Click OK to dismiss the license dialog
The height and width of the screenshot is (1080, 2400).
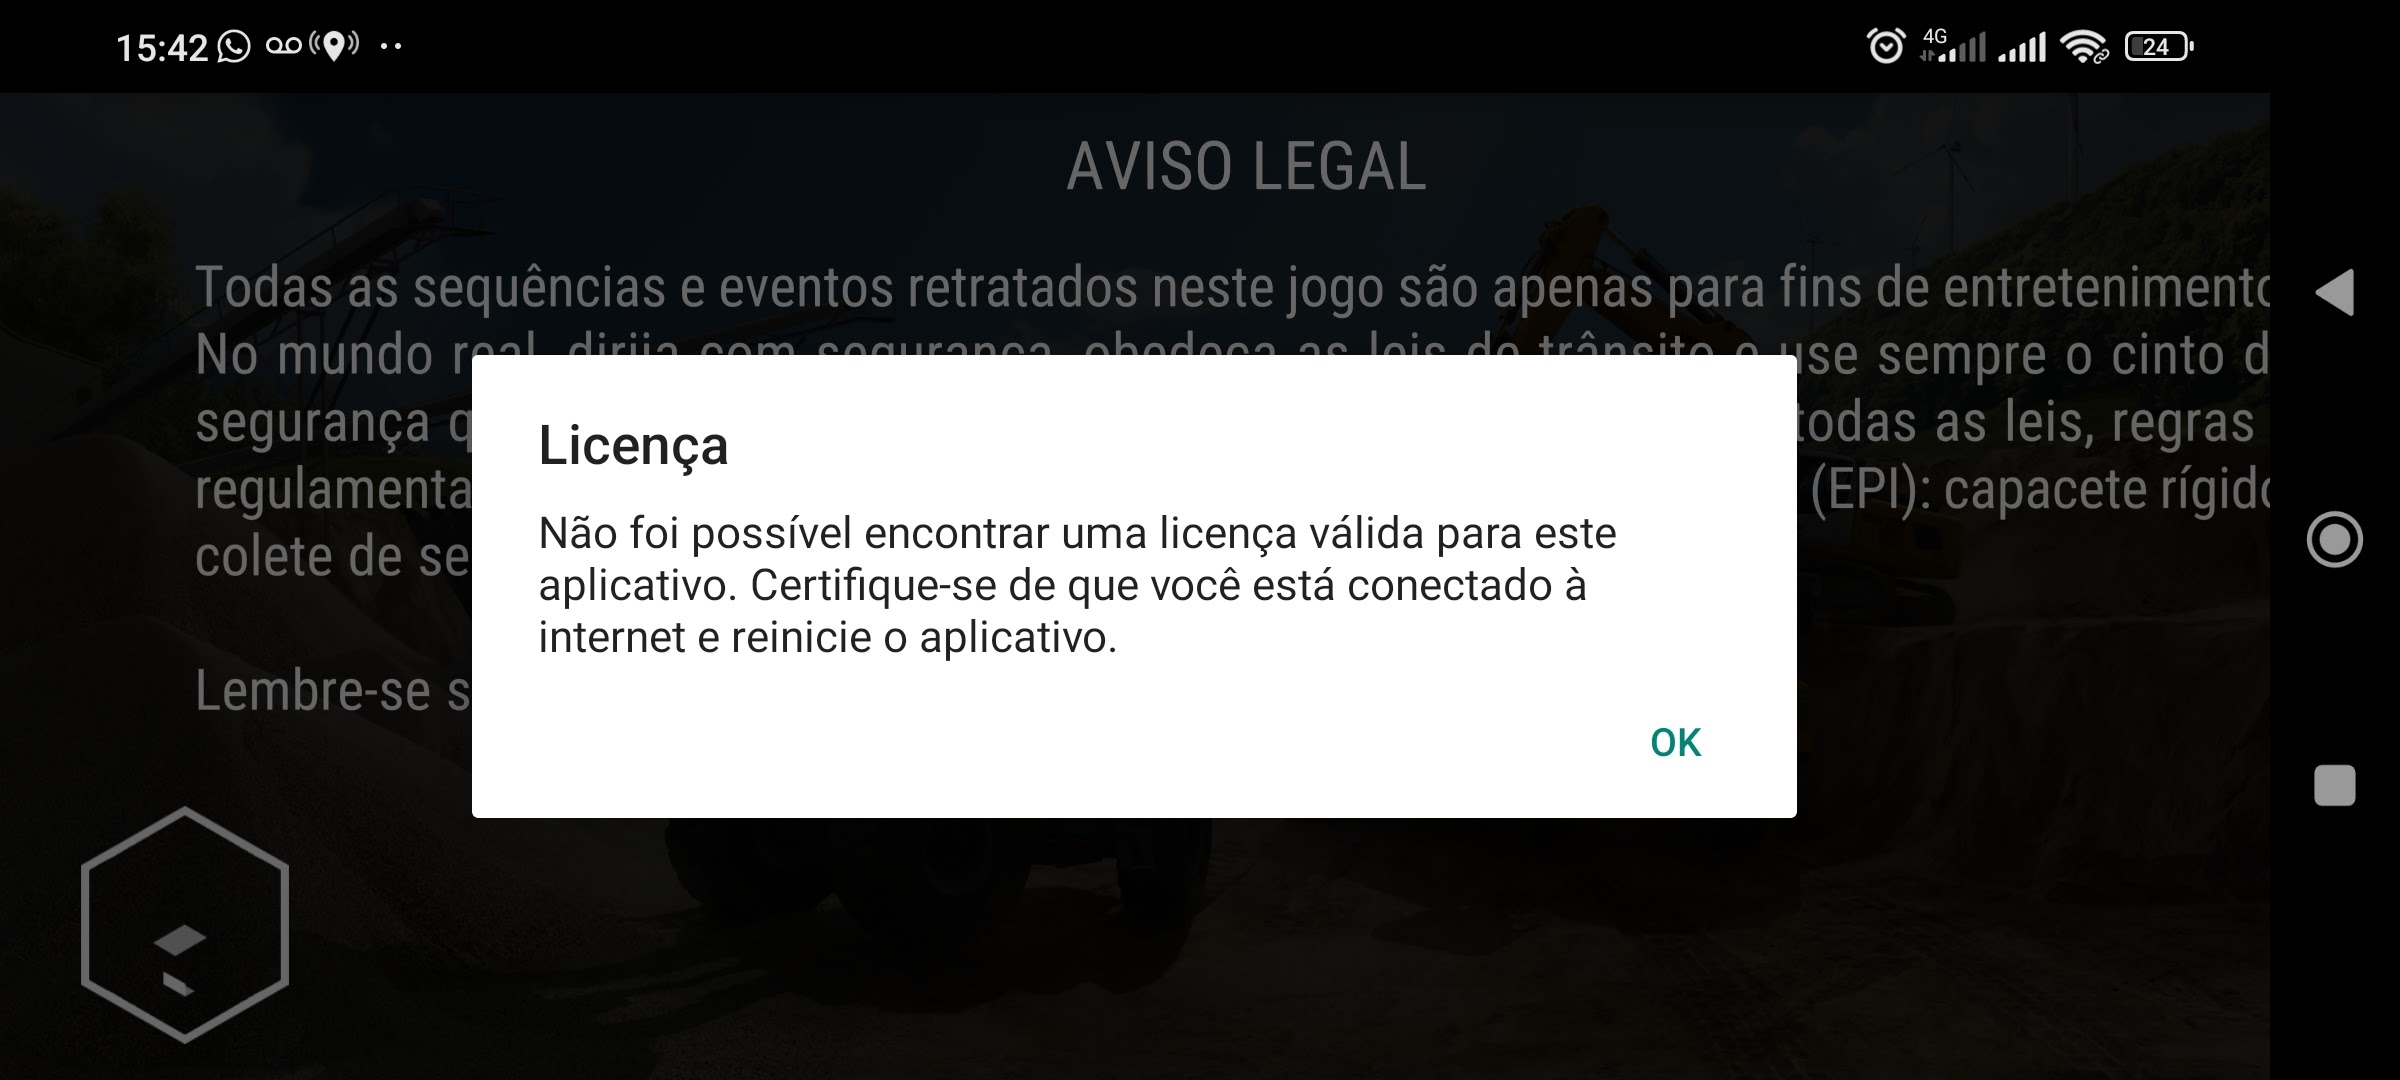click(1673, 739)
